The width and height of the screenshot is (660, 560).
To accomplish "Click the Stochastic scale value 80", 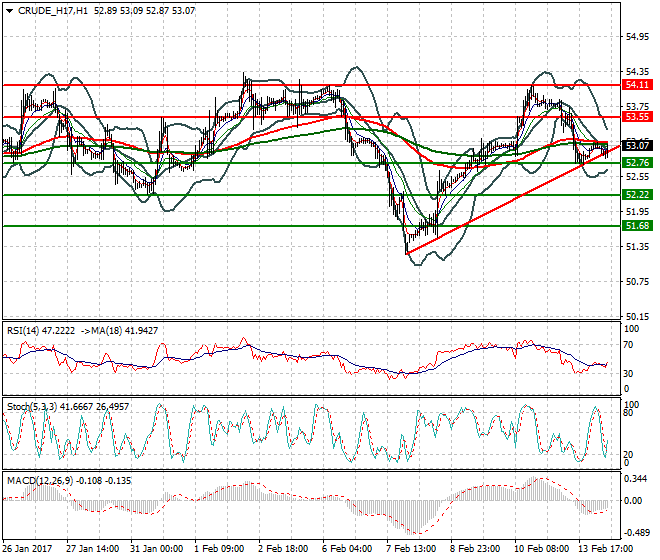I will click(x=628, y=413).
